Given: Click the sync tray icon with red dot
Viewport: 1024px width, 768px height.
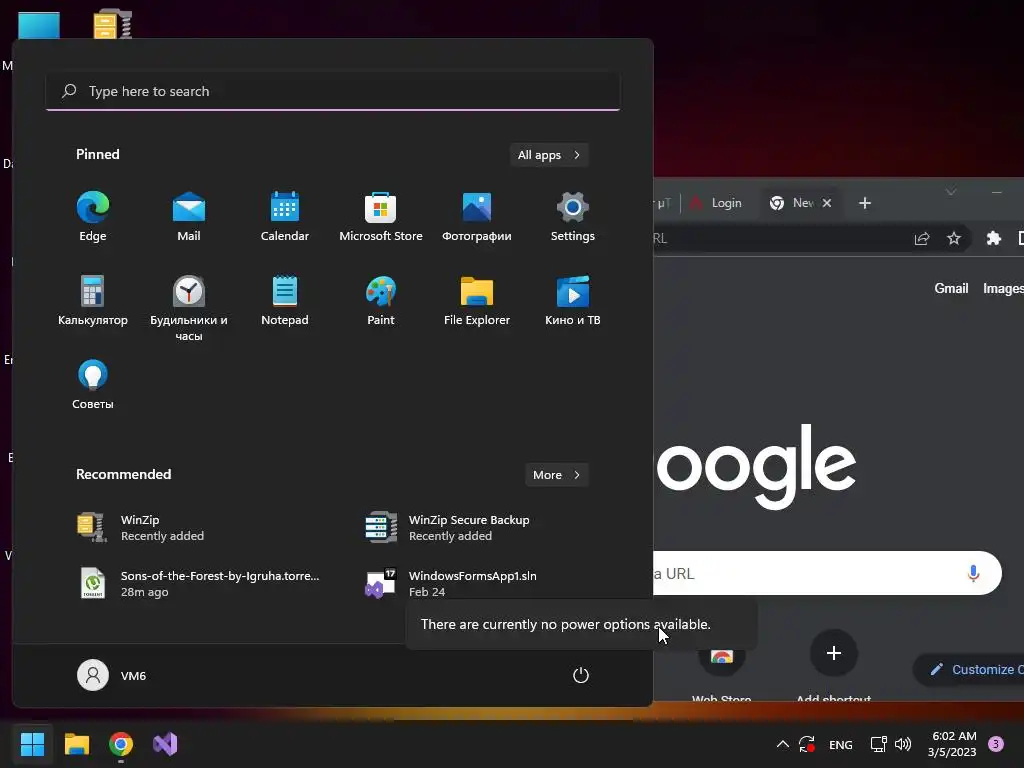Looking at the screenshot, I should coord(807,744).
